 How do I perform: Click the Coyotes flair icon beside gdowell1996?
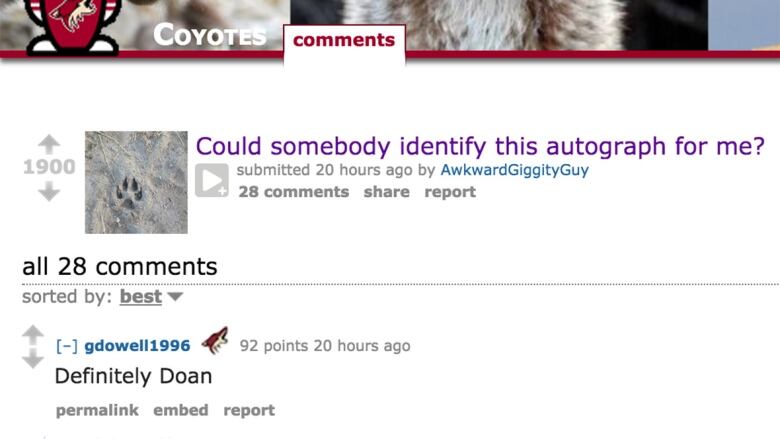(215, 341)
